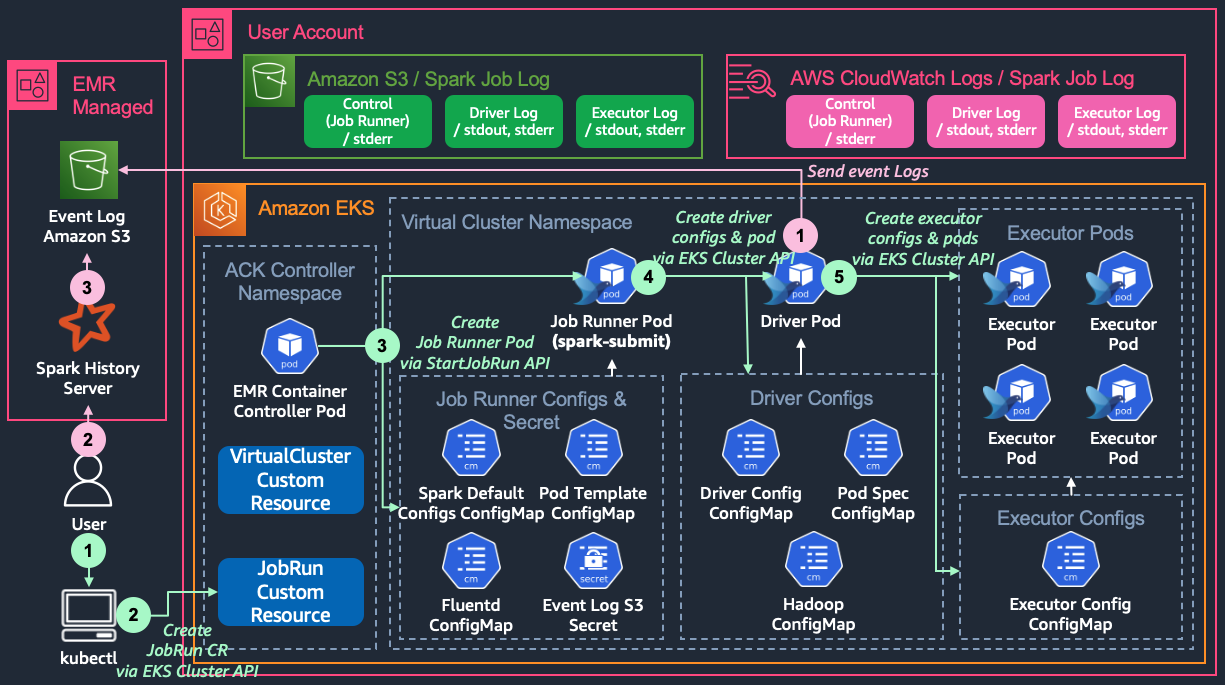Click the EMR Container Controller Pod icon
The width and height of the screenshot is (1225, 685).
289,347
